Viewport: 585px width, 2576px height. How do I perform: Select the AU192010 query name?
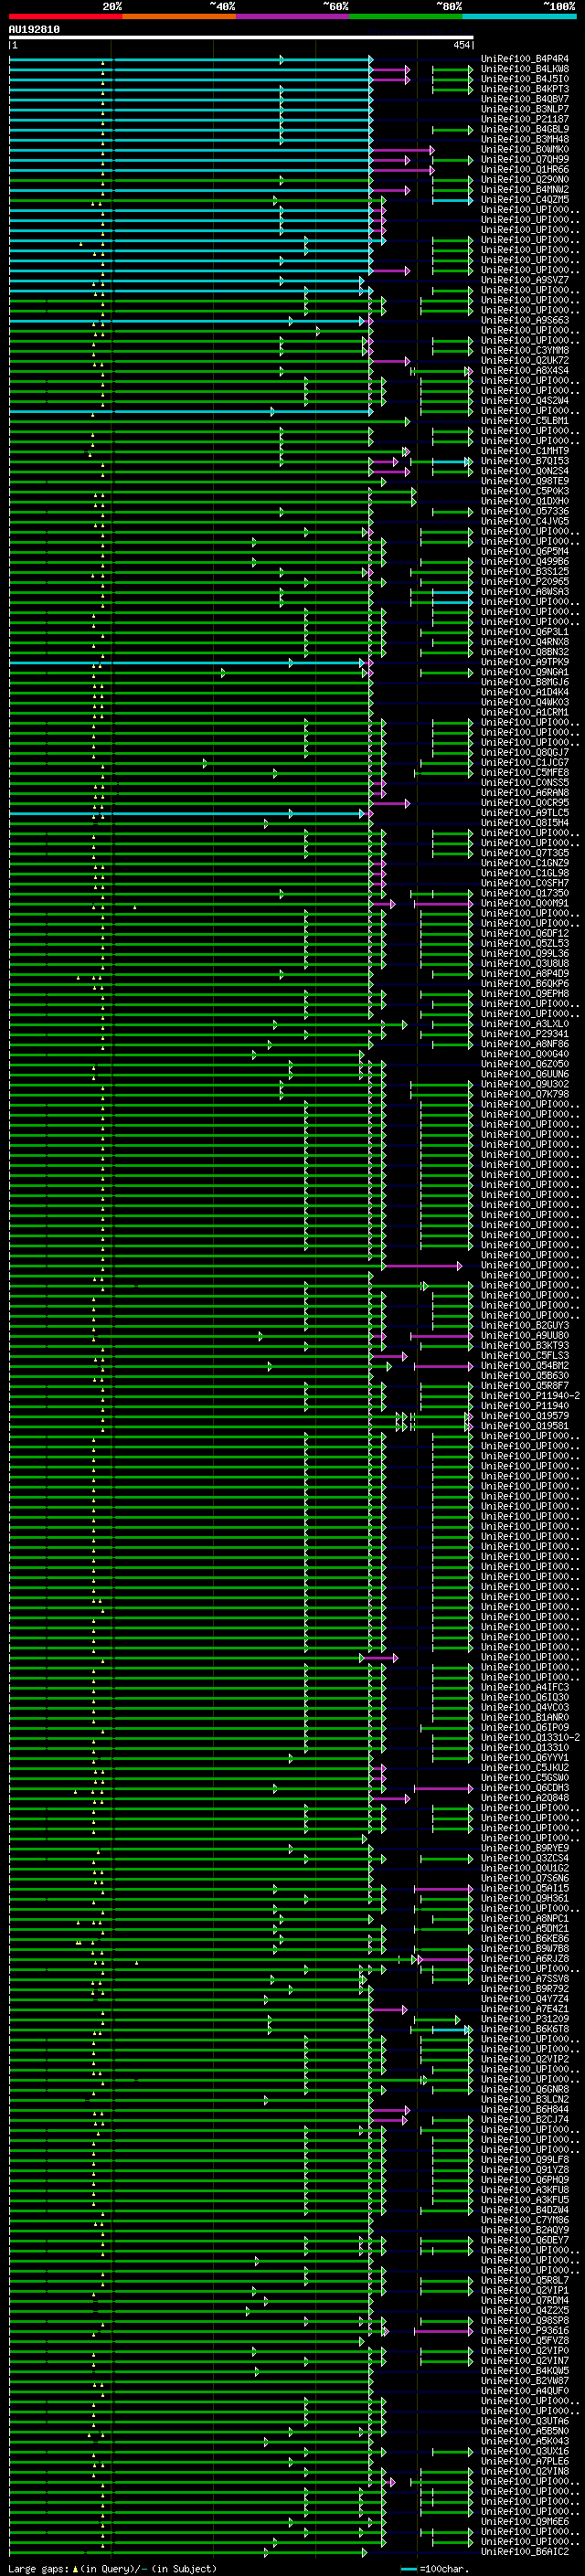pyautogui.click(x=34, y=30)
